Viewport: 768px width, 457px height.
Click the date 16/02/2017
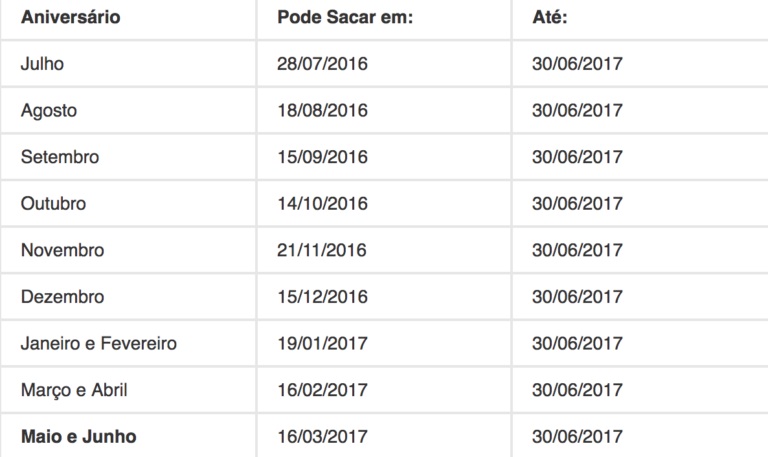(322, 389)
